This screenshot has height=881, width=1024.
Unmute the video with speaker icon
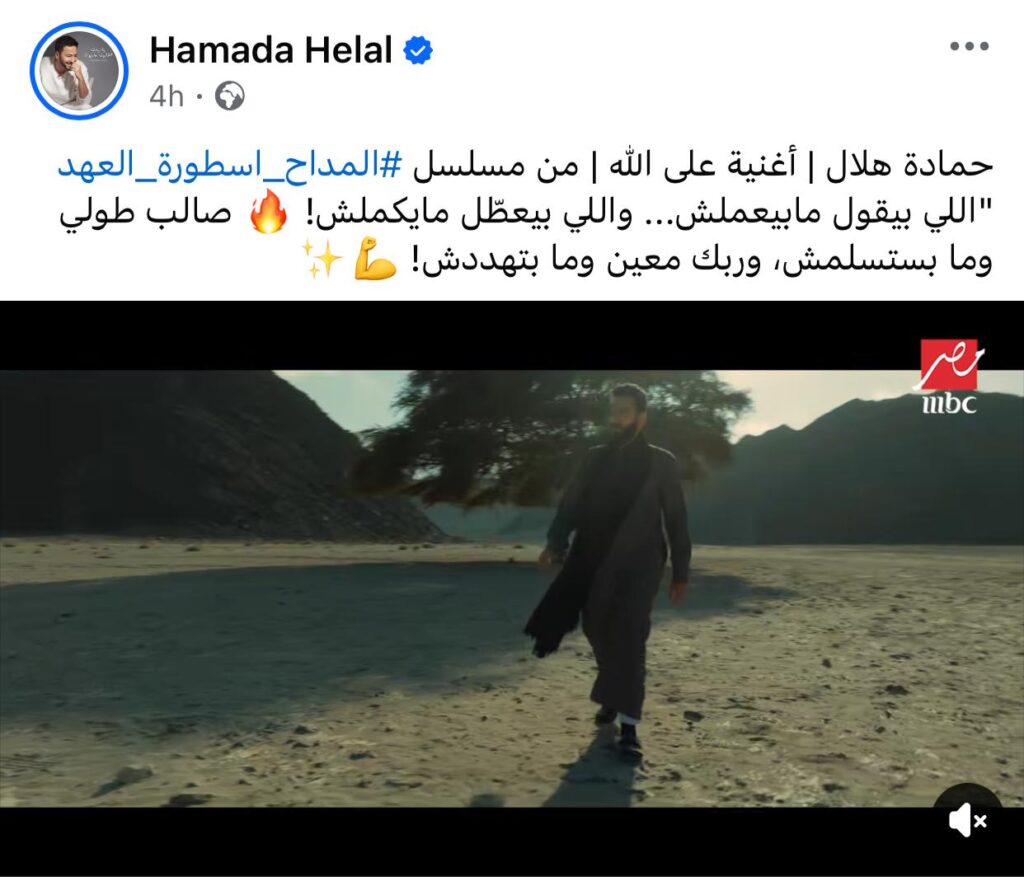tap(967, 820)
